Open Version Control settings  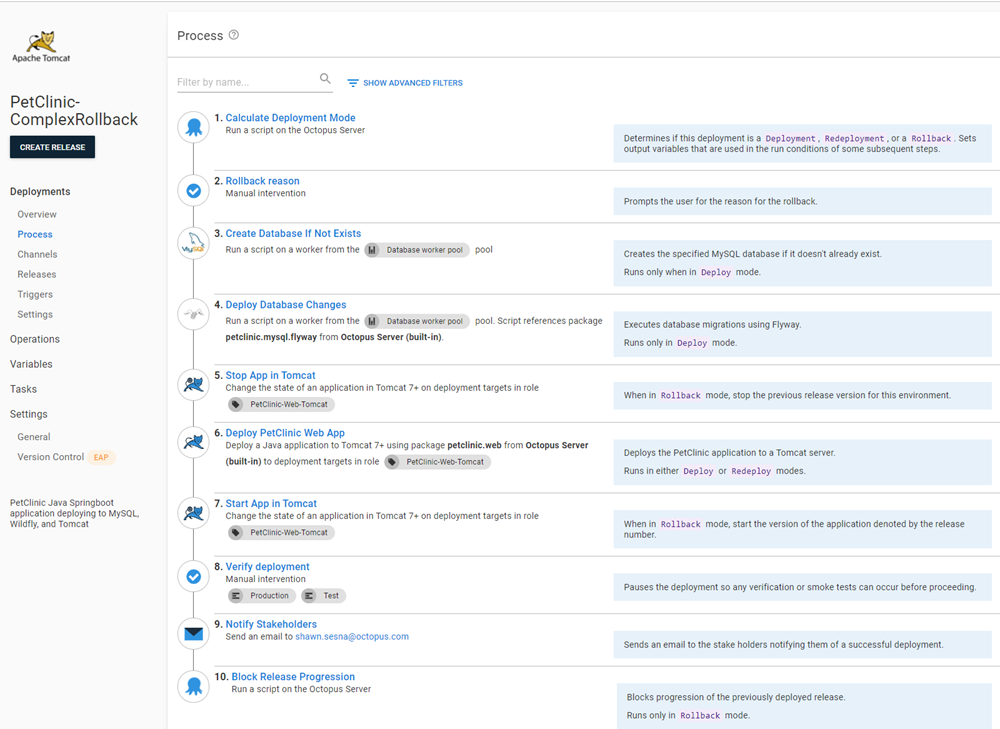pyautogui.click(x=50, y=457)
